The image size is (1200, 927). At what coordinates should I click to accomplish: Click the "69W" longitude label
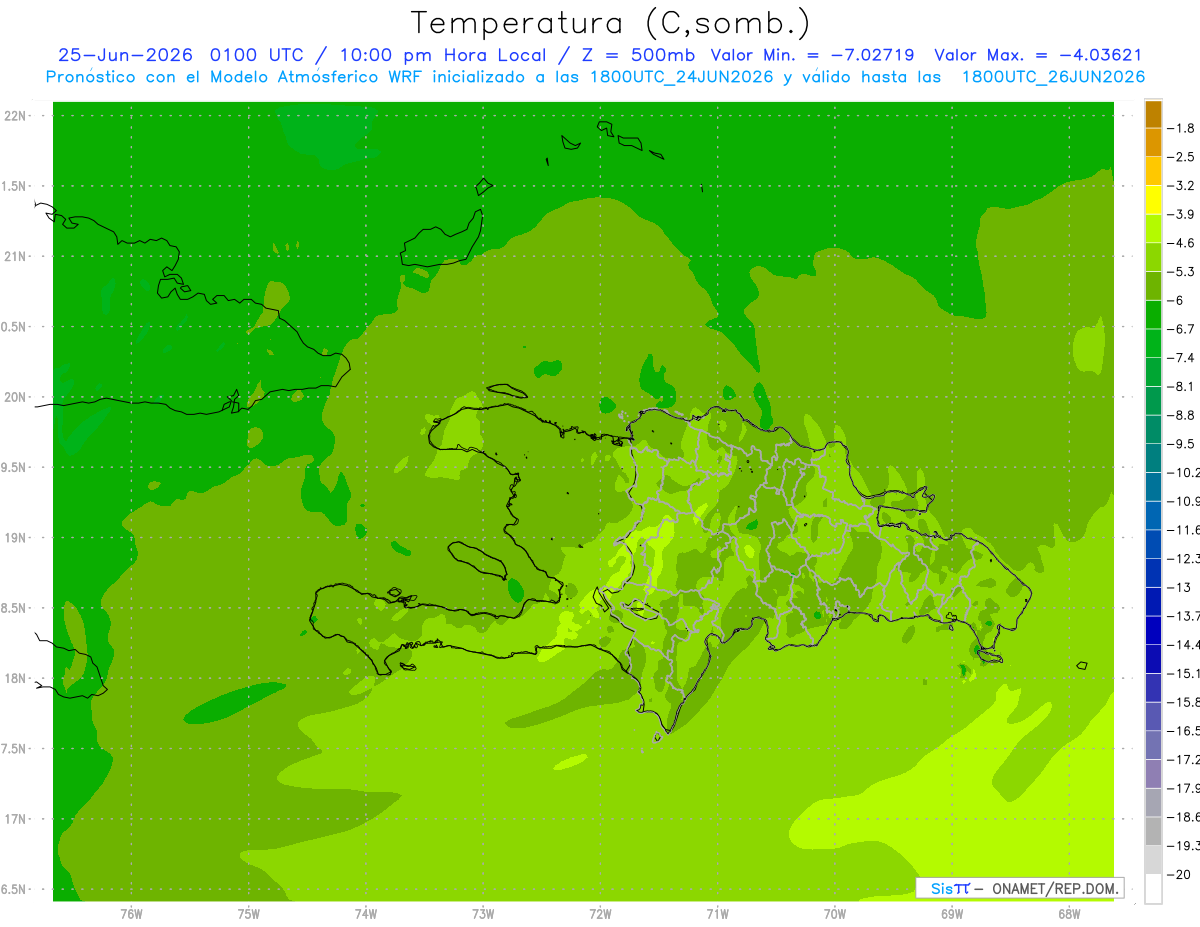click(x=952, y=913)
